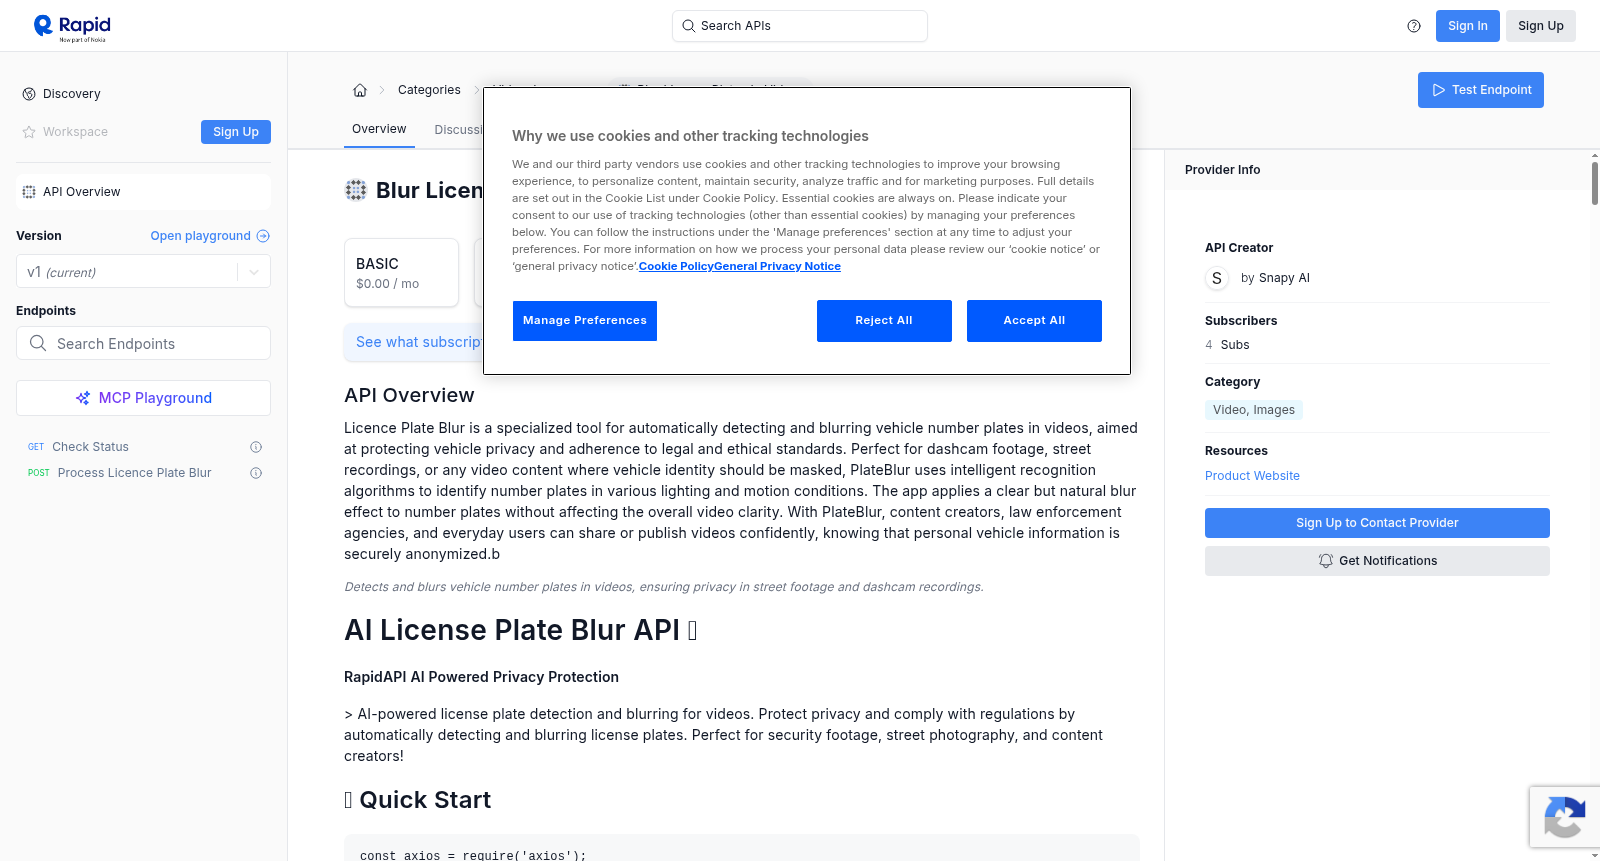
Task: Click the MCP Playground sparkle icon
Action: [x=83, y=398]
